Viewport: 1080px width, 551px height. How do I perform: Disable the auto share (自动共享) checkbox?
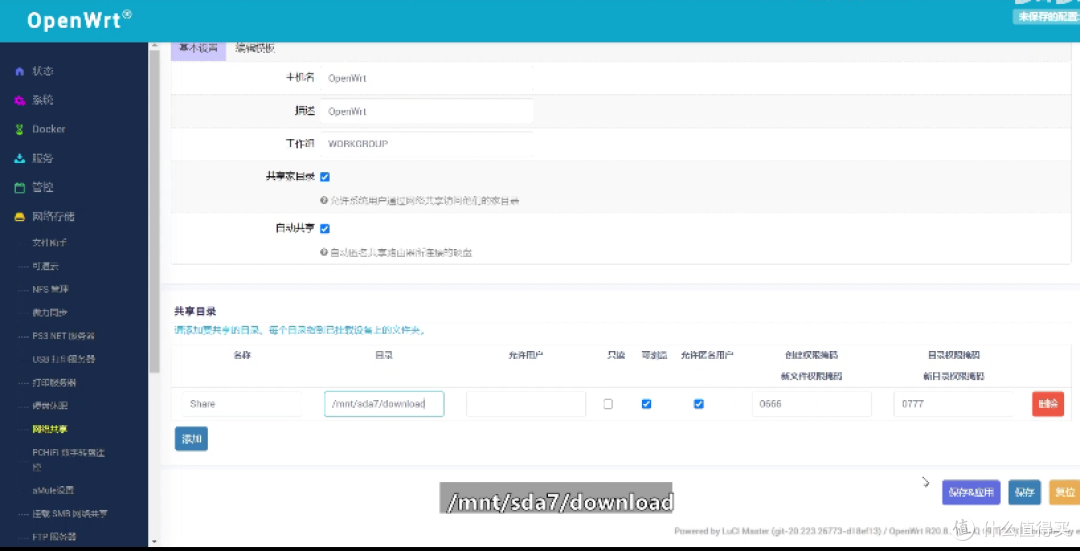325,229
